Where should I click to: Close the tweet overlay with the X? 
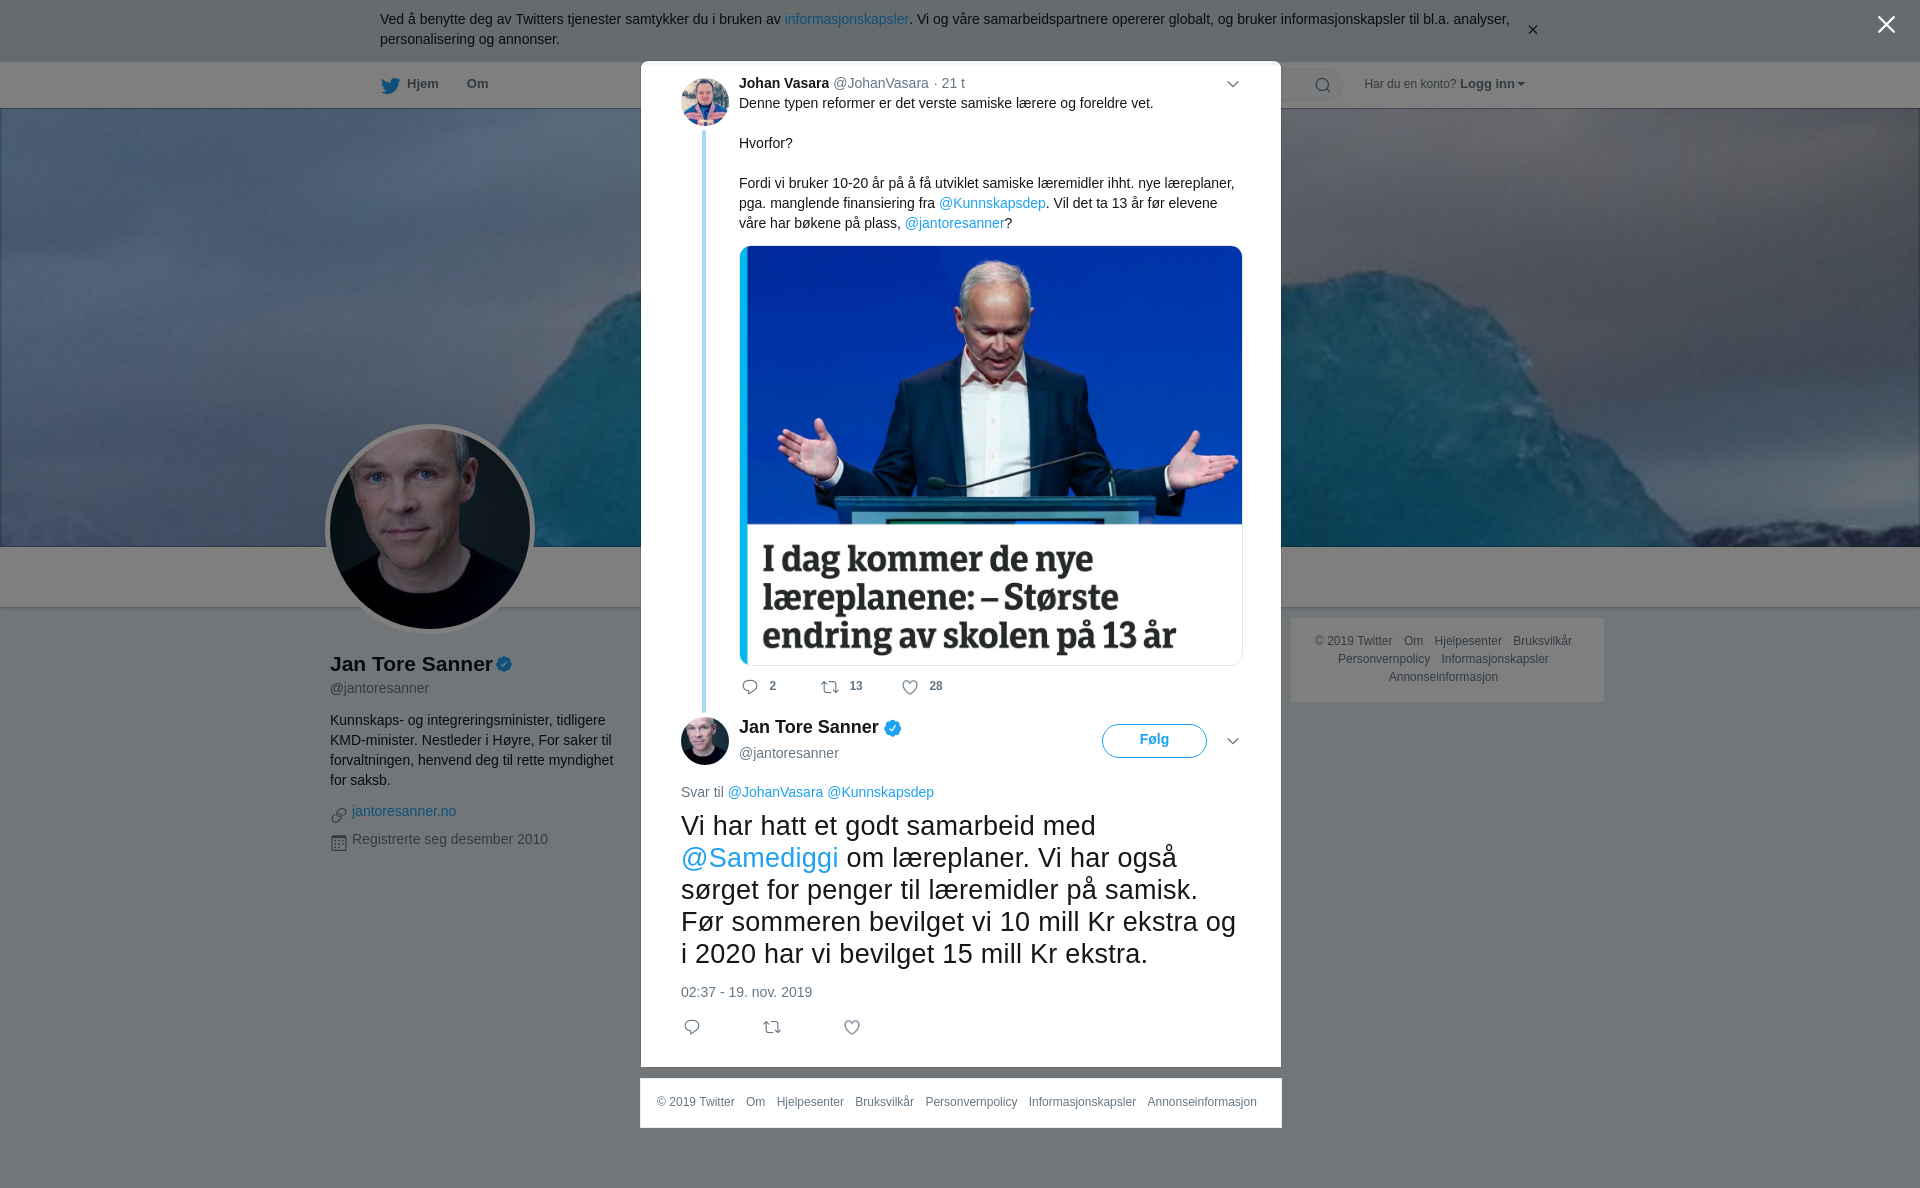1886,25
